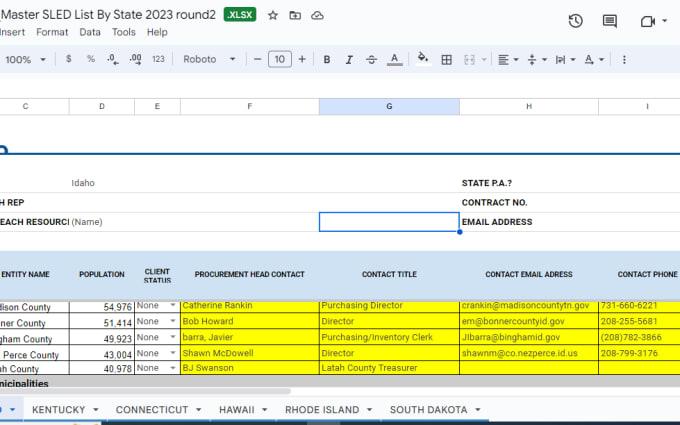Open client status dropdown for 49,923 row

point(173,337)
